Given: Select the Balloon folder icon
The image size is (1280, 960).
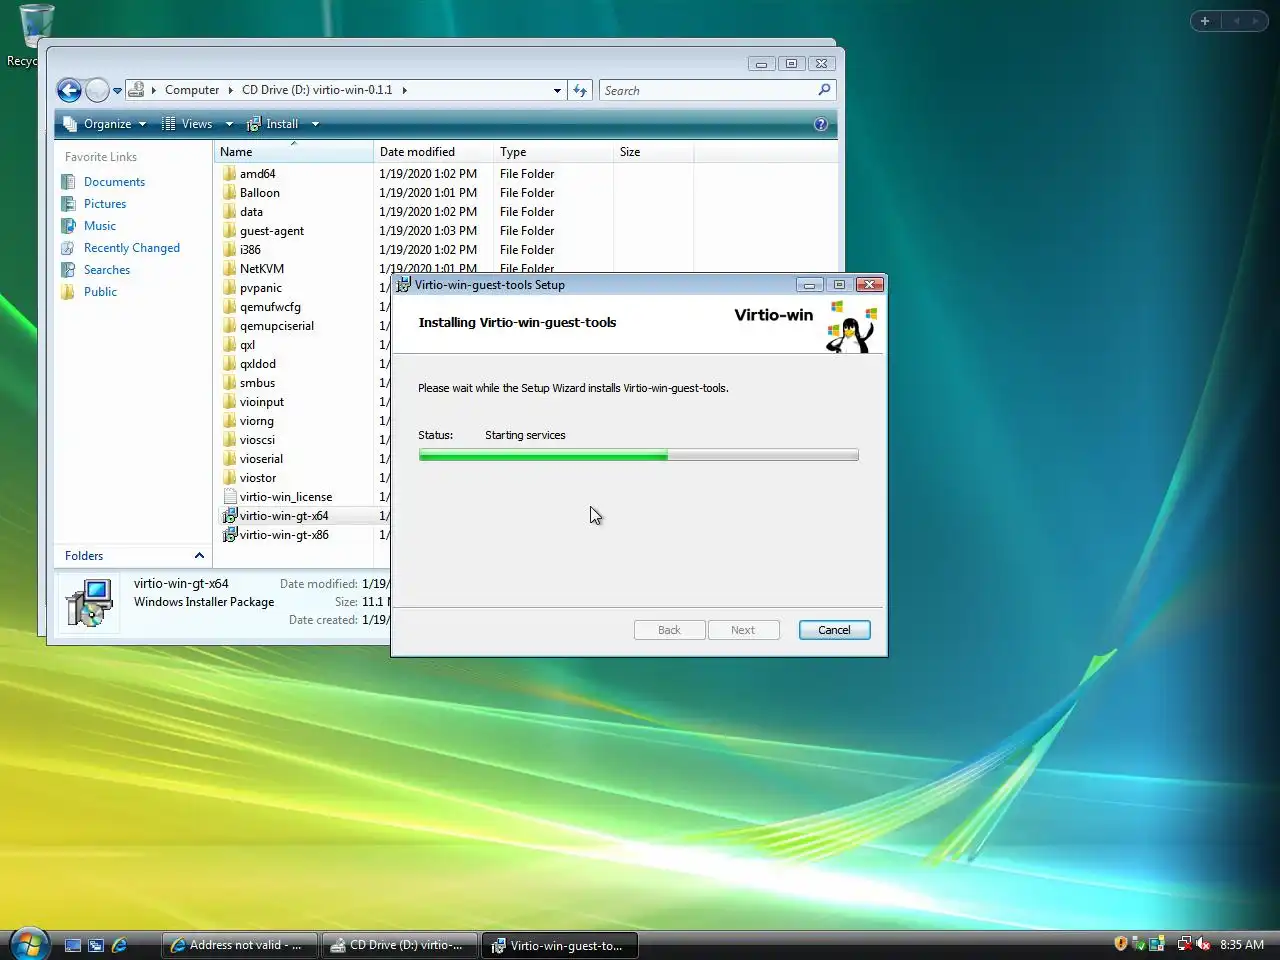Looking at the screenshot, I should tap(229, 193).
